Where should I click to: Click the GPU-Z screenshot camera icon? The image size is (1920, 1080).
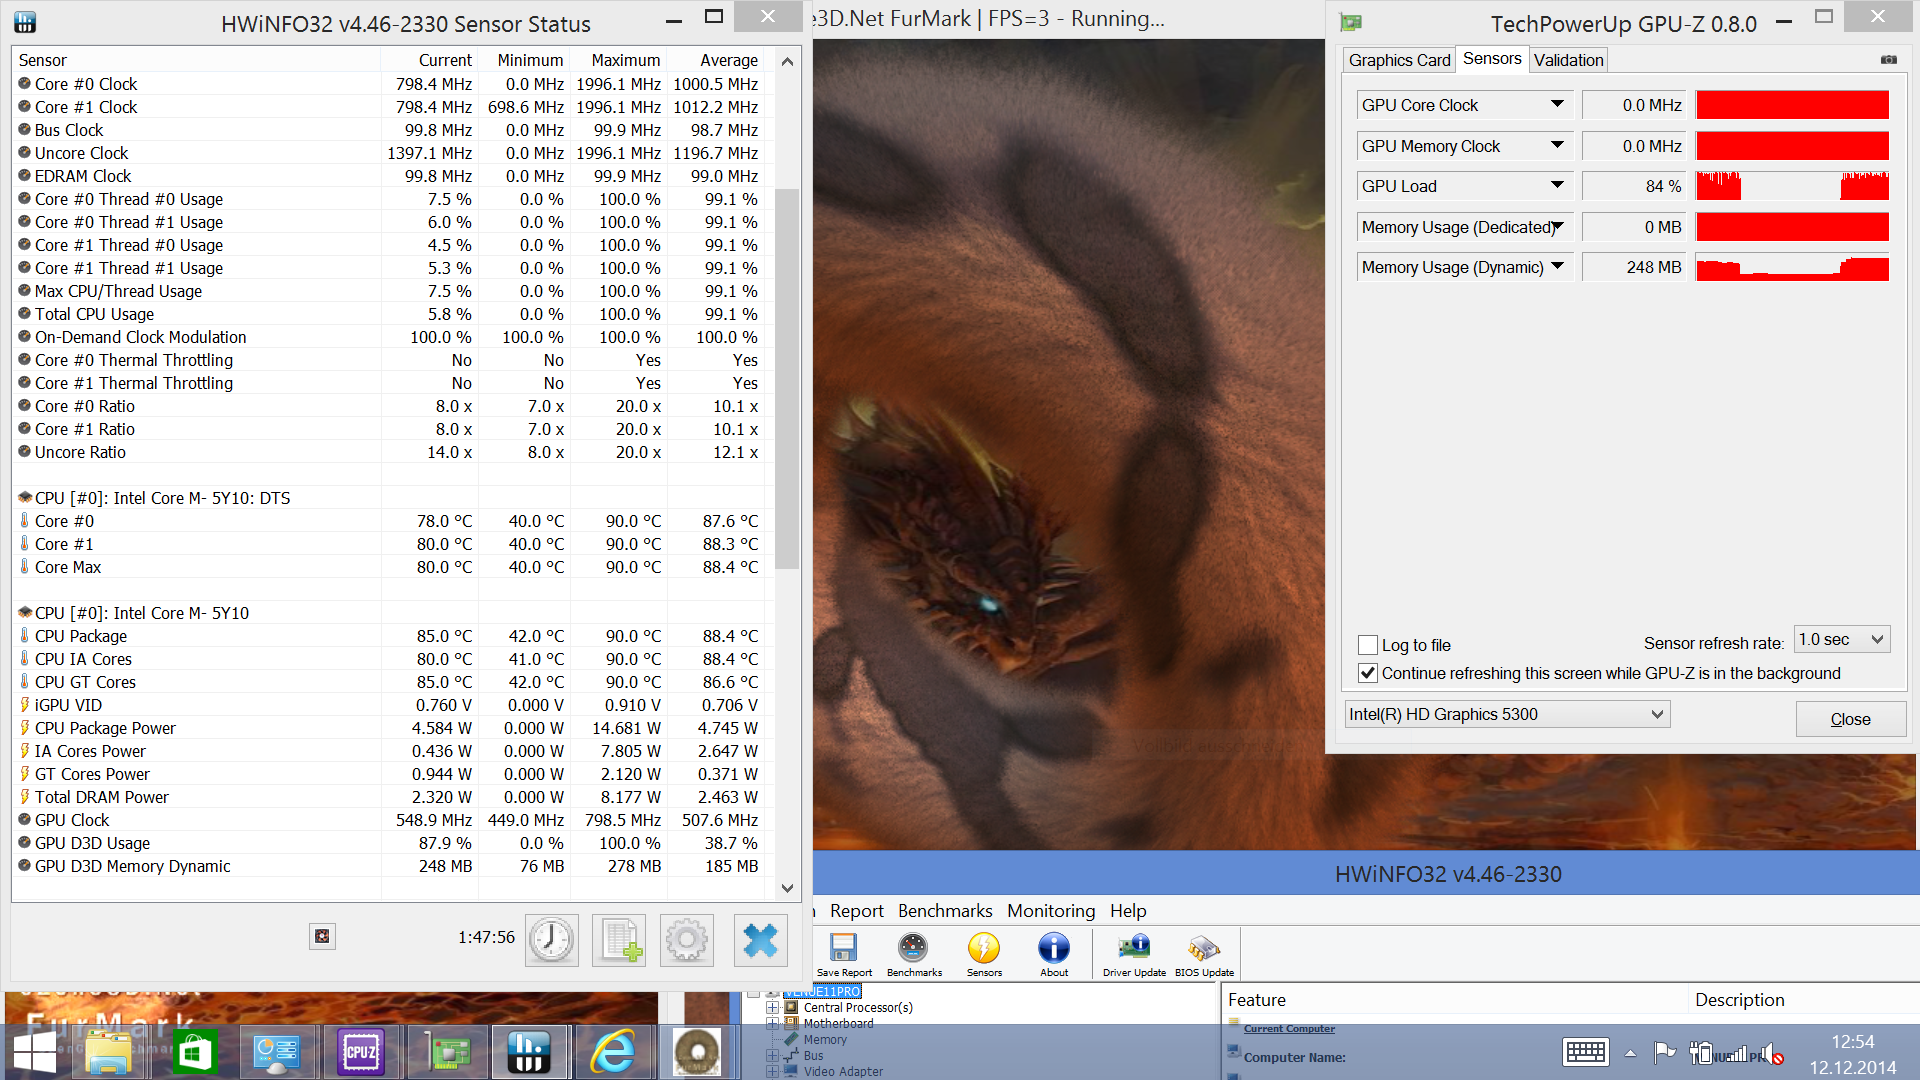(x=1888, y=60)
